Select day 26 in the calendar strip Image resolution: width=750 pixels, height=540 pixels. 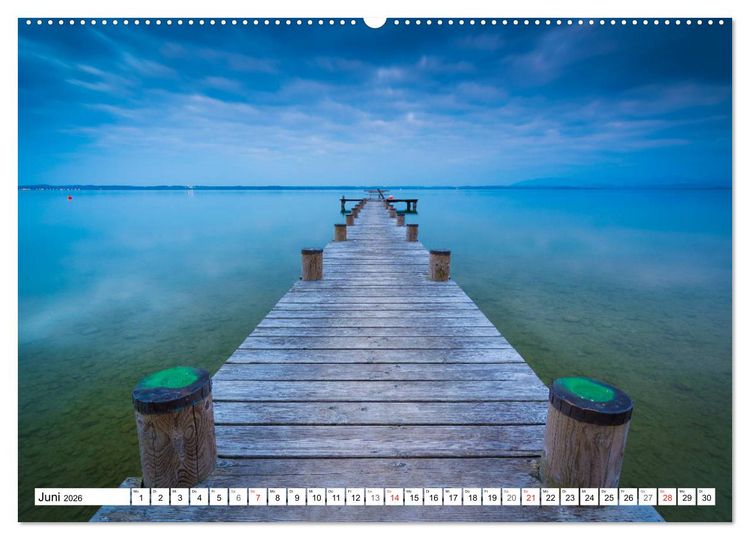click(629, 496)
